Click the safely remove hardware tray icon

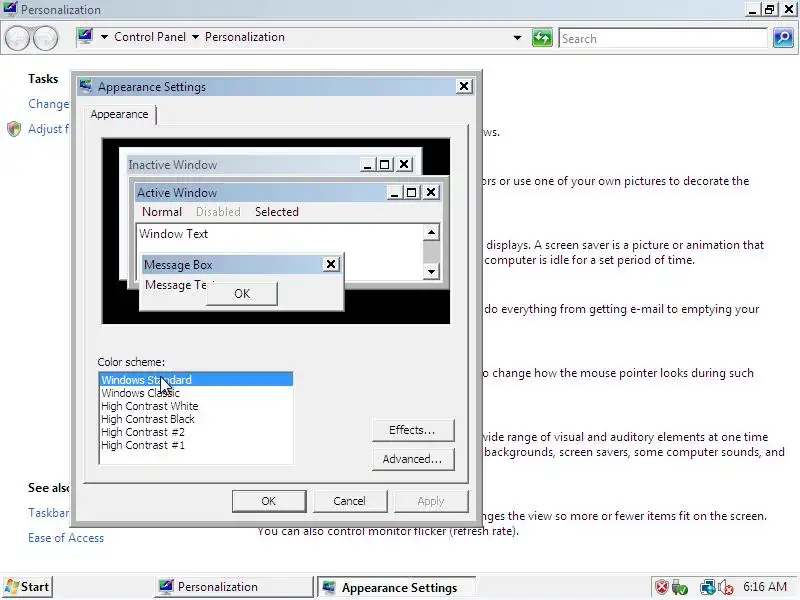(x=680, y=587)
